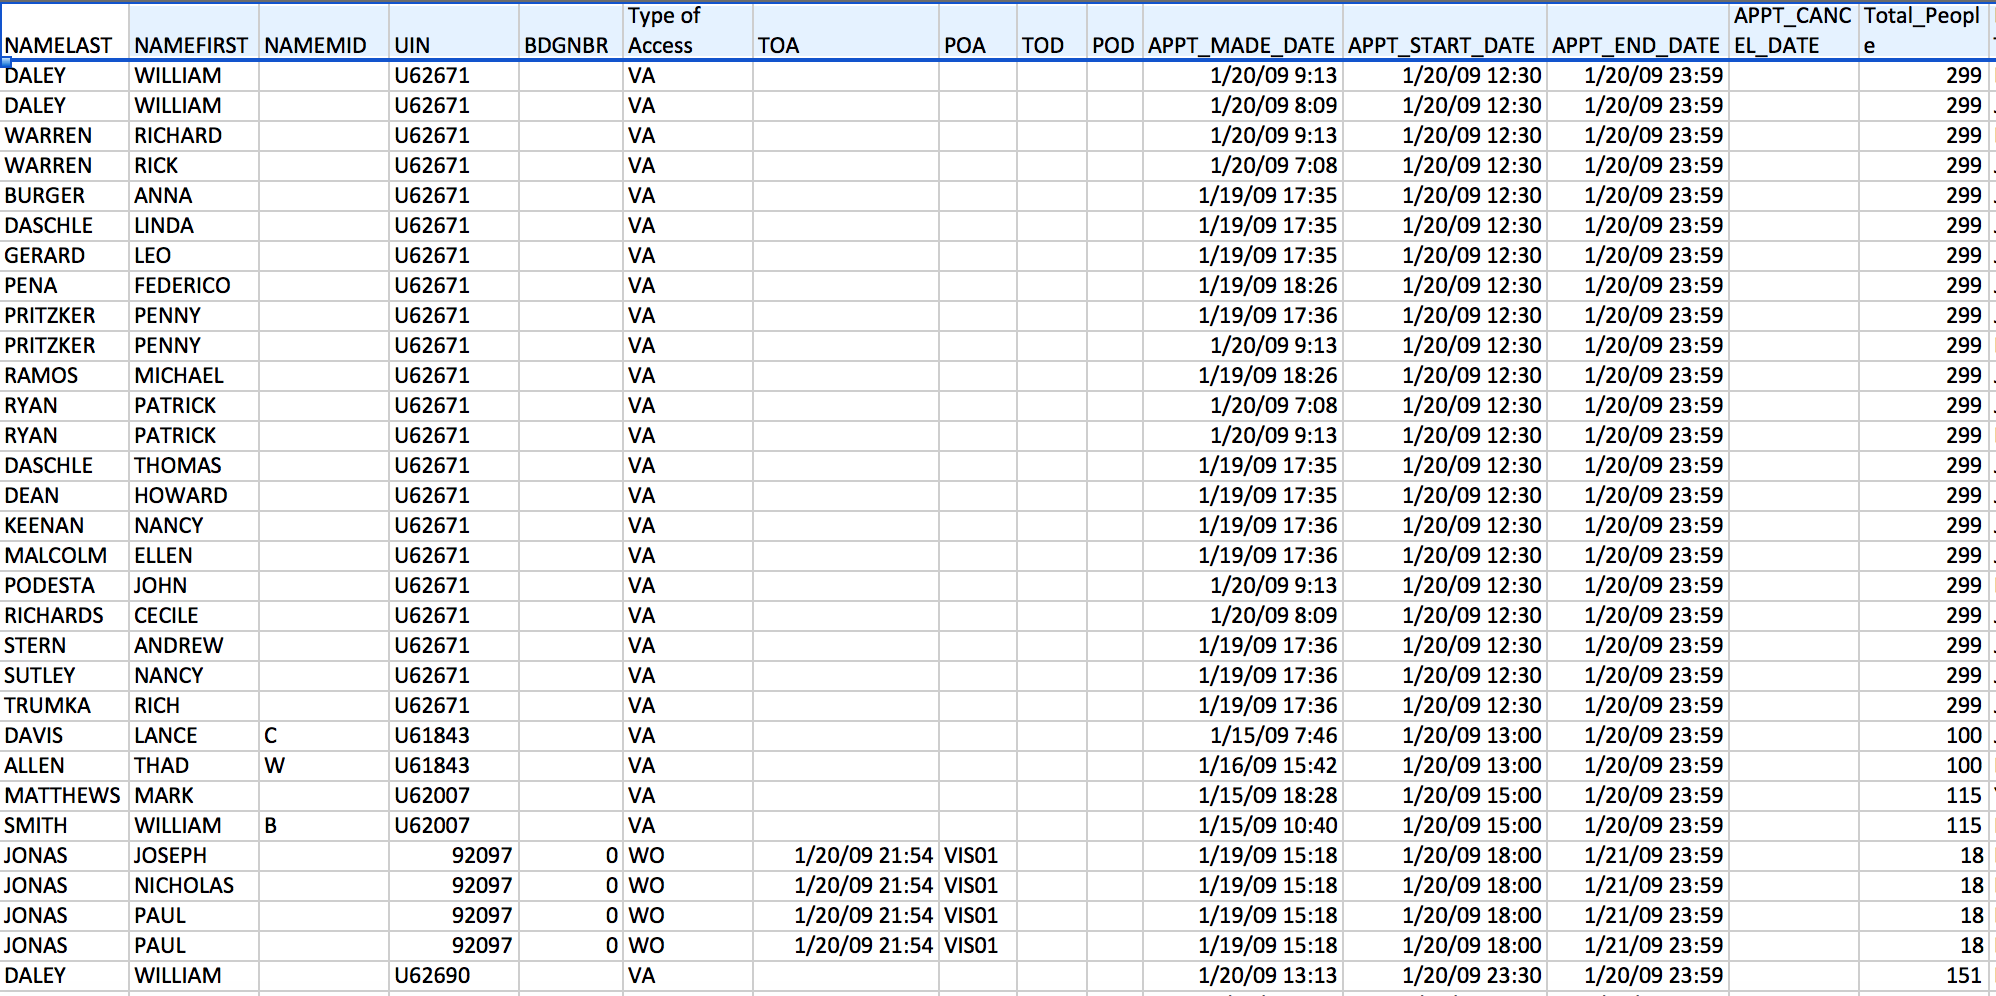
Task: Select middle initial B for SMITH
Action: [324, 826]
